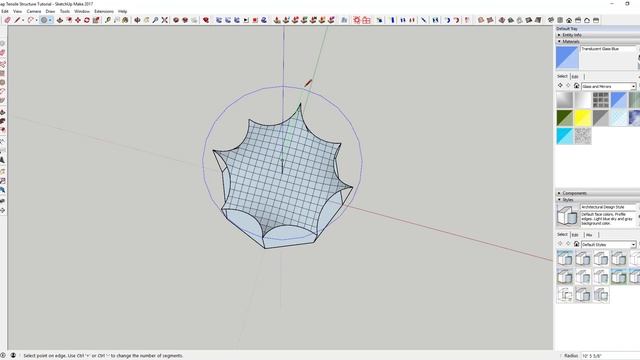Image resolution: width=640 pixels, height=360 pixels.
Task: Open the Extensions menu
Action: 104,11
